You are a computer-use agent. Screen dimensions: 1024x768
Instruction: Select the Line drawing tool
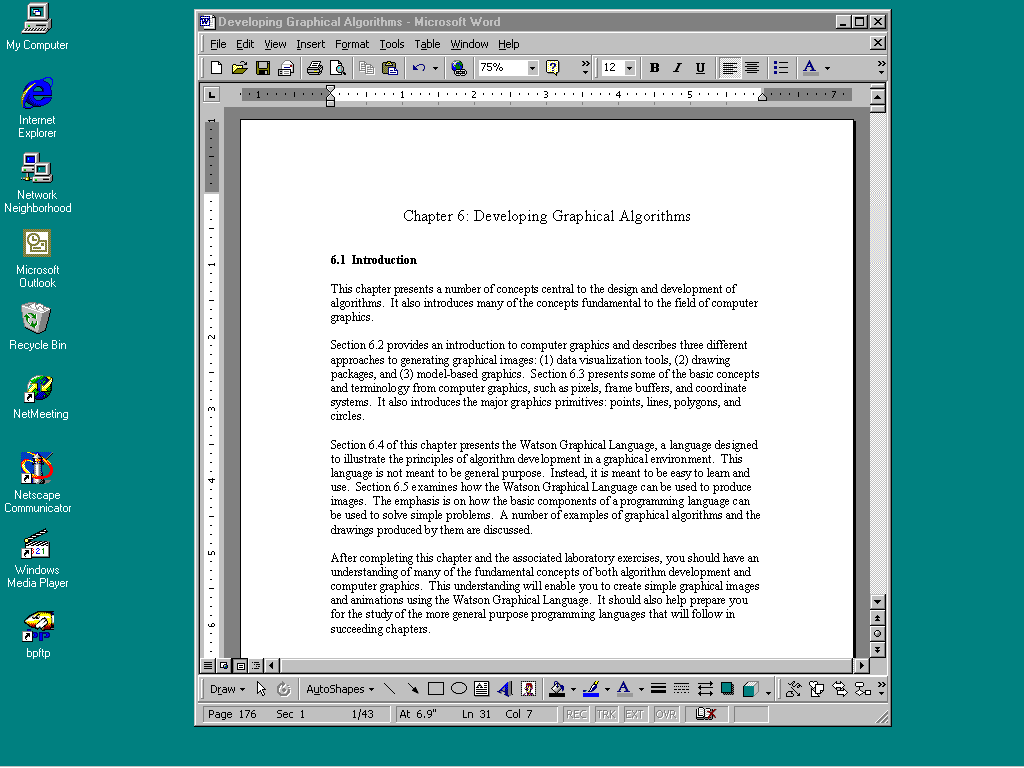390,689
